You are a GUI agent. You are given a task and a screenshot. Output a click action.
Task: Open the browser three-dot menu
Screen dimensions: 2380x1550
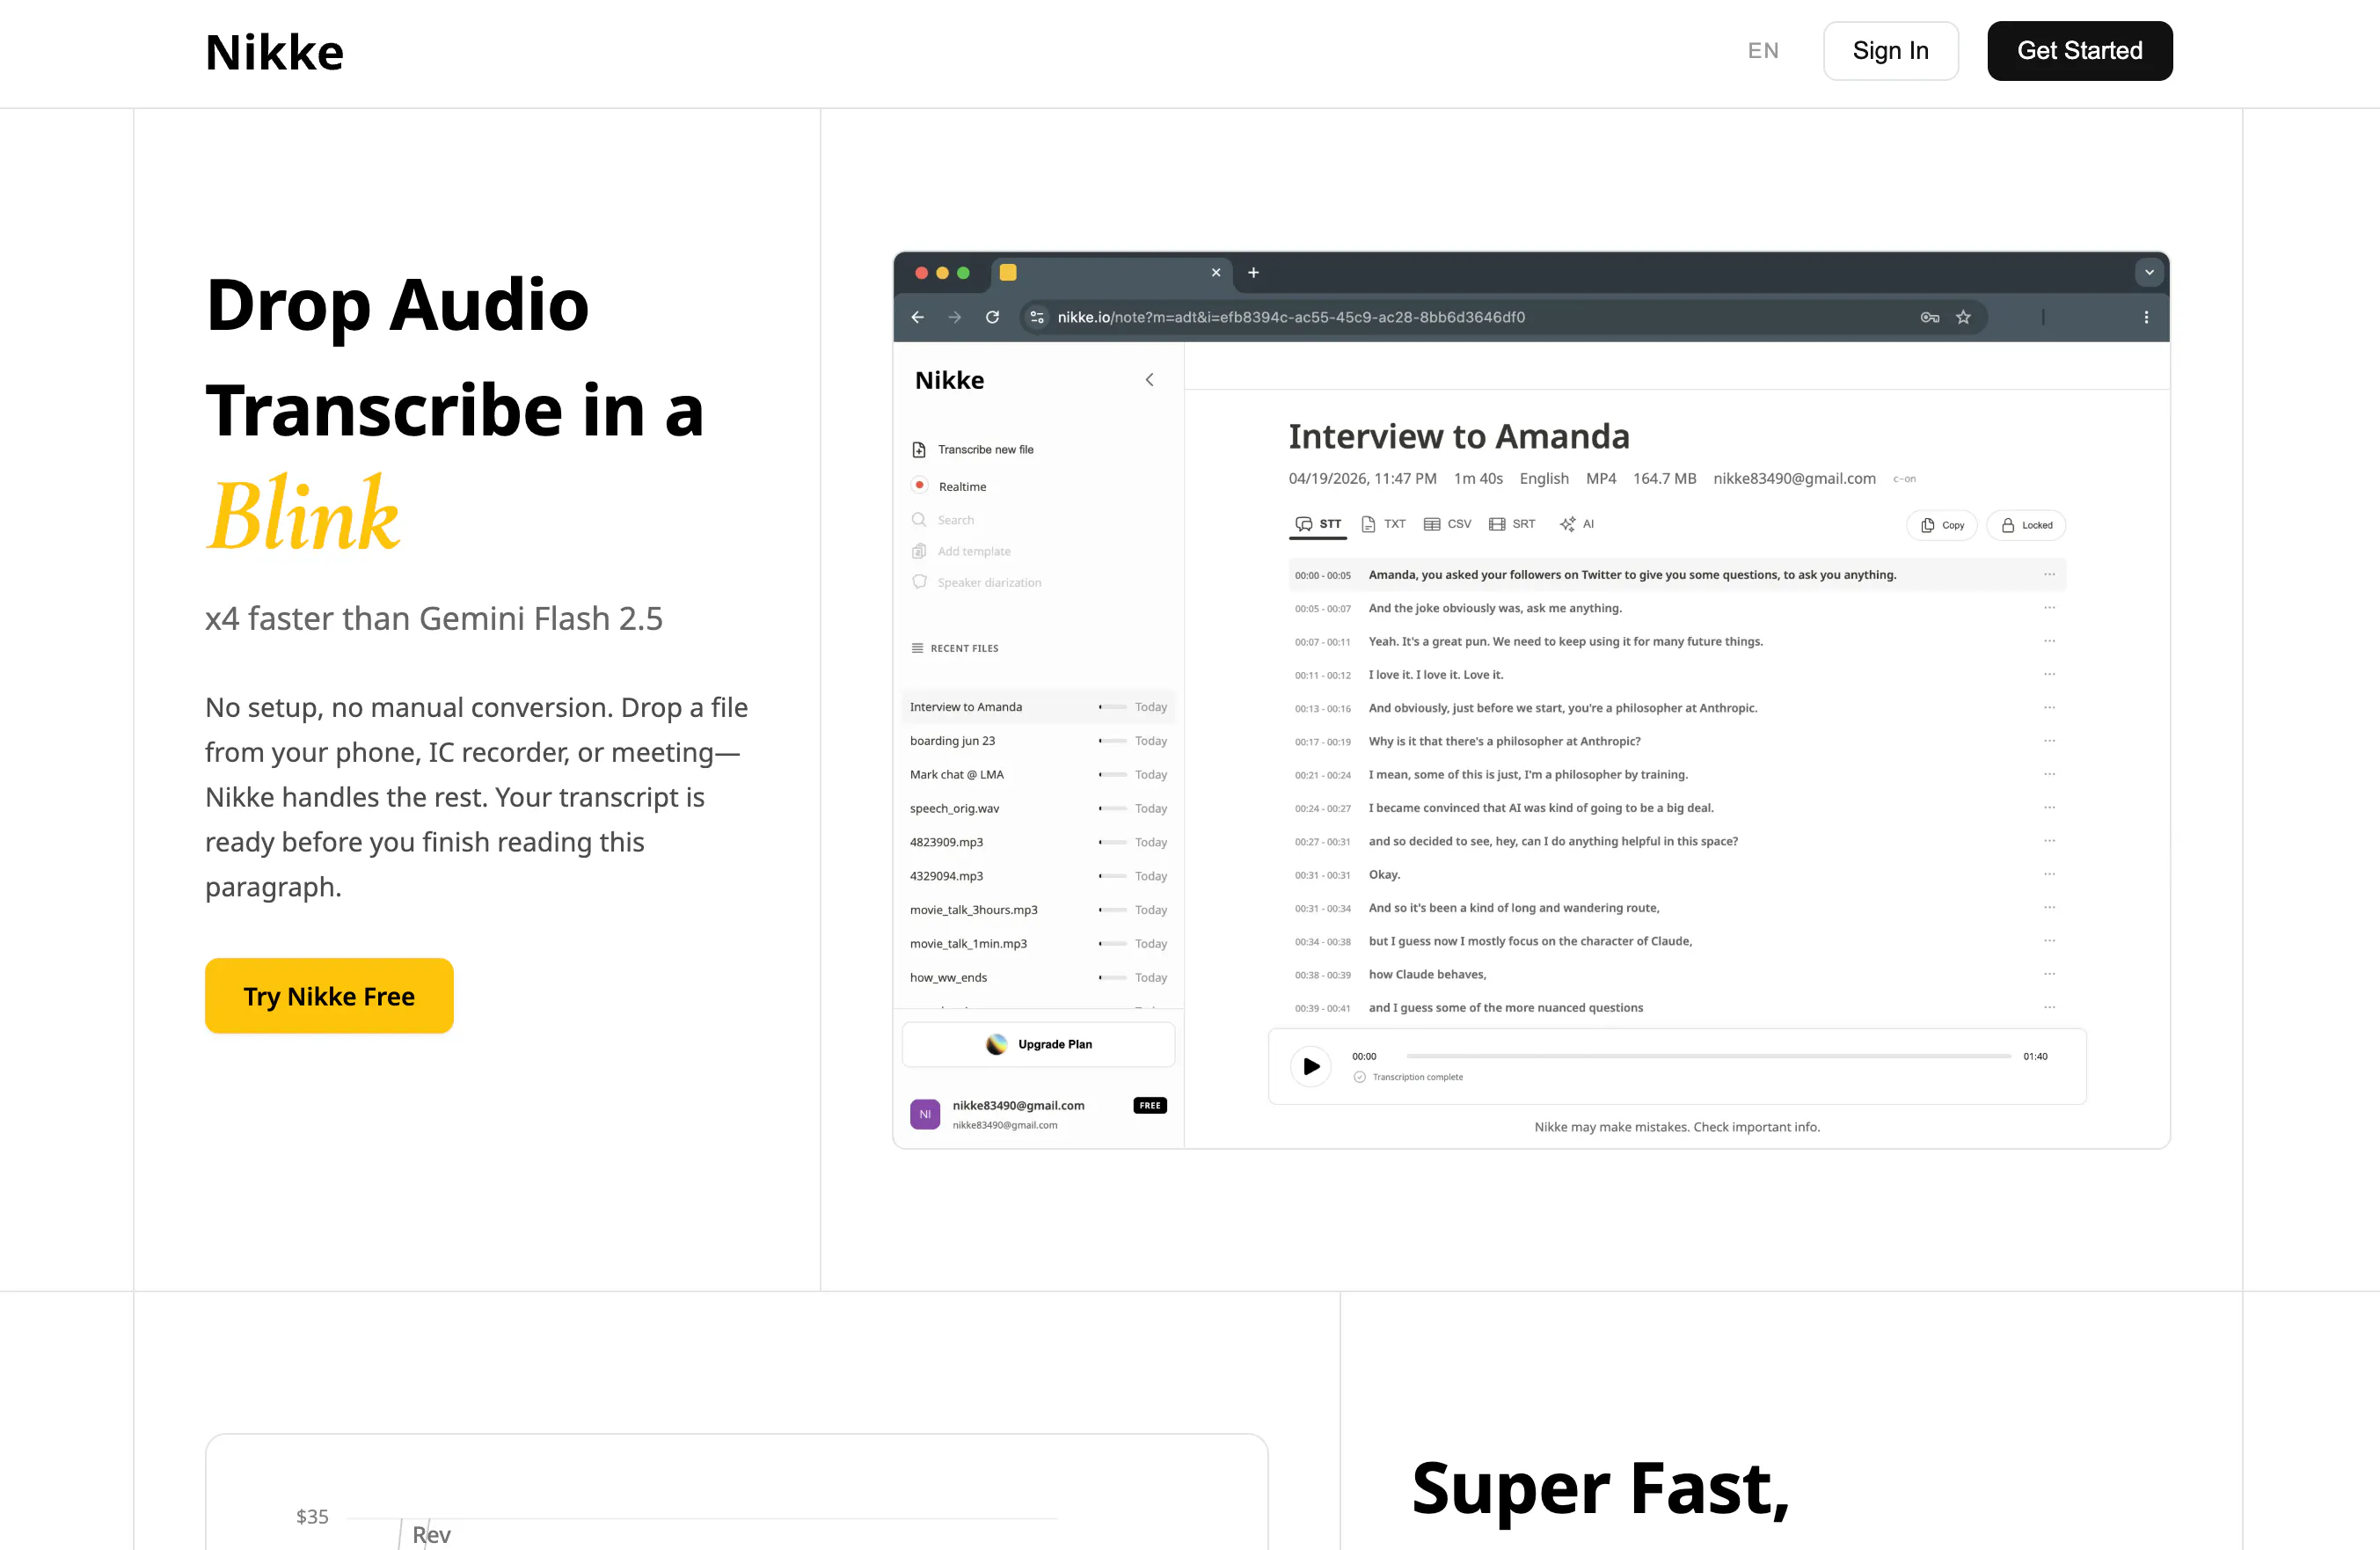[x=2146, y=317]
